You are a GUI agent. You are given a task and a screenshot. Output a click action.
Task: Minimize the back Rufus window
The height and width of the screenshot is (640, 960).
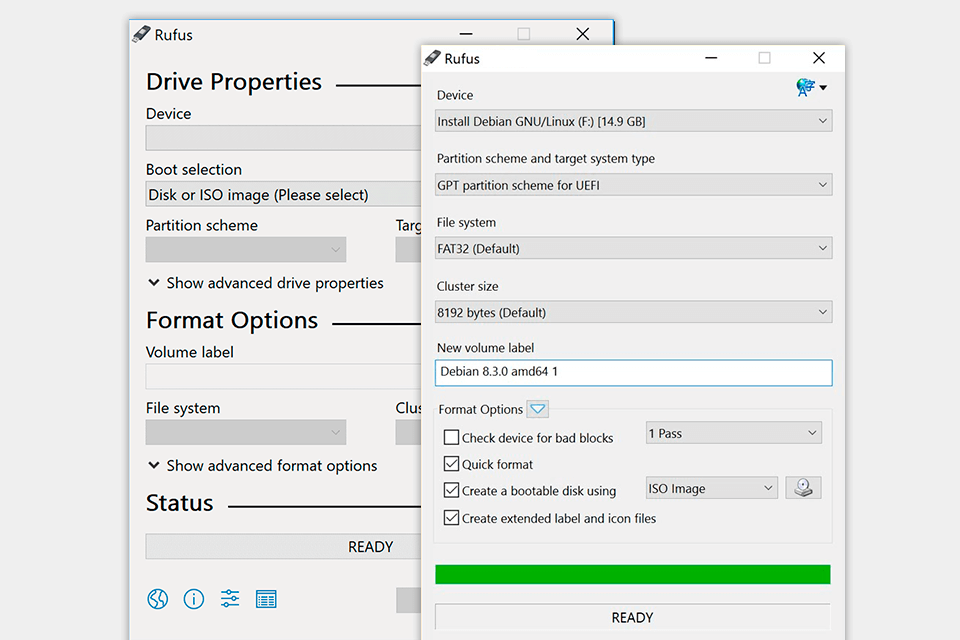click(x=466, y=34)
